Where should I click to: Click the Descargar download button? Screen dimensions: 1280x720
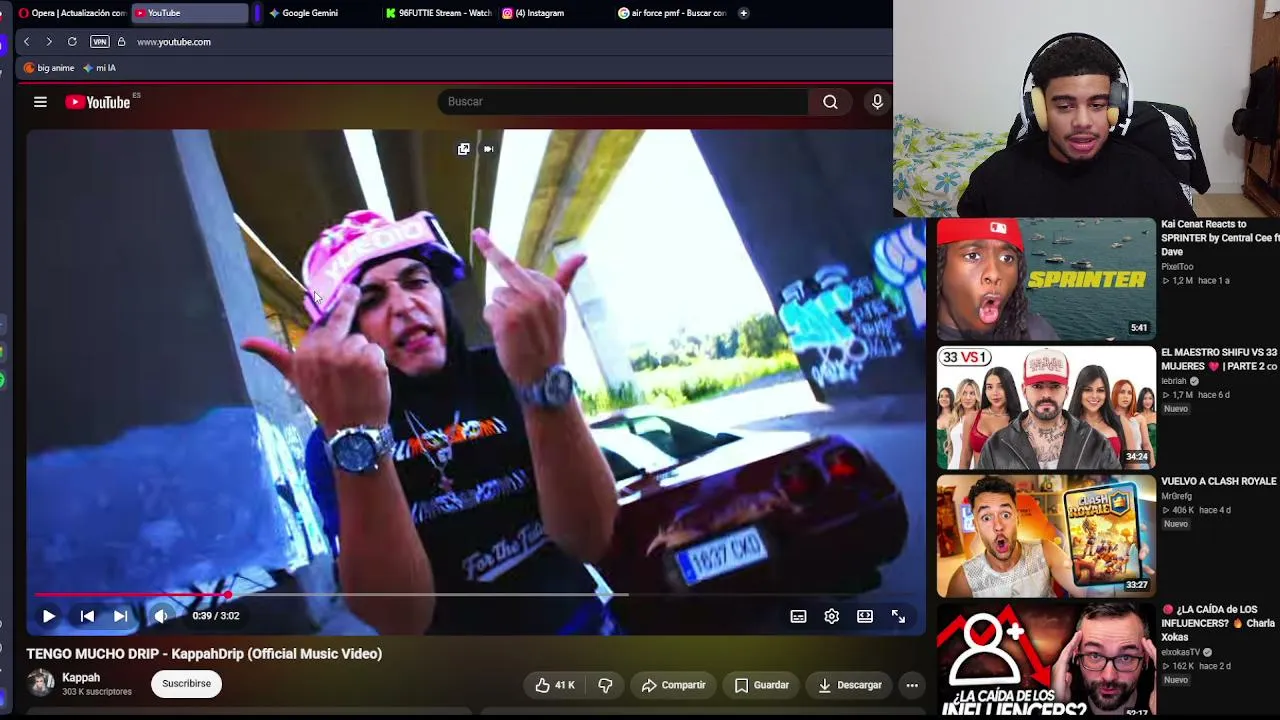(x=850, y=685)
